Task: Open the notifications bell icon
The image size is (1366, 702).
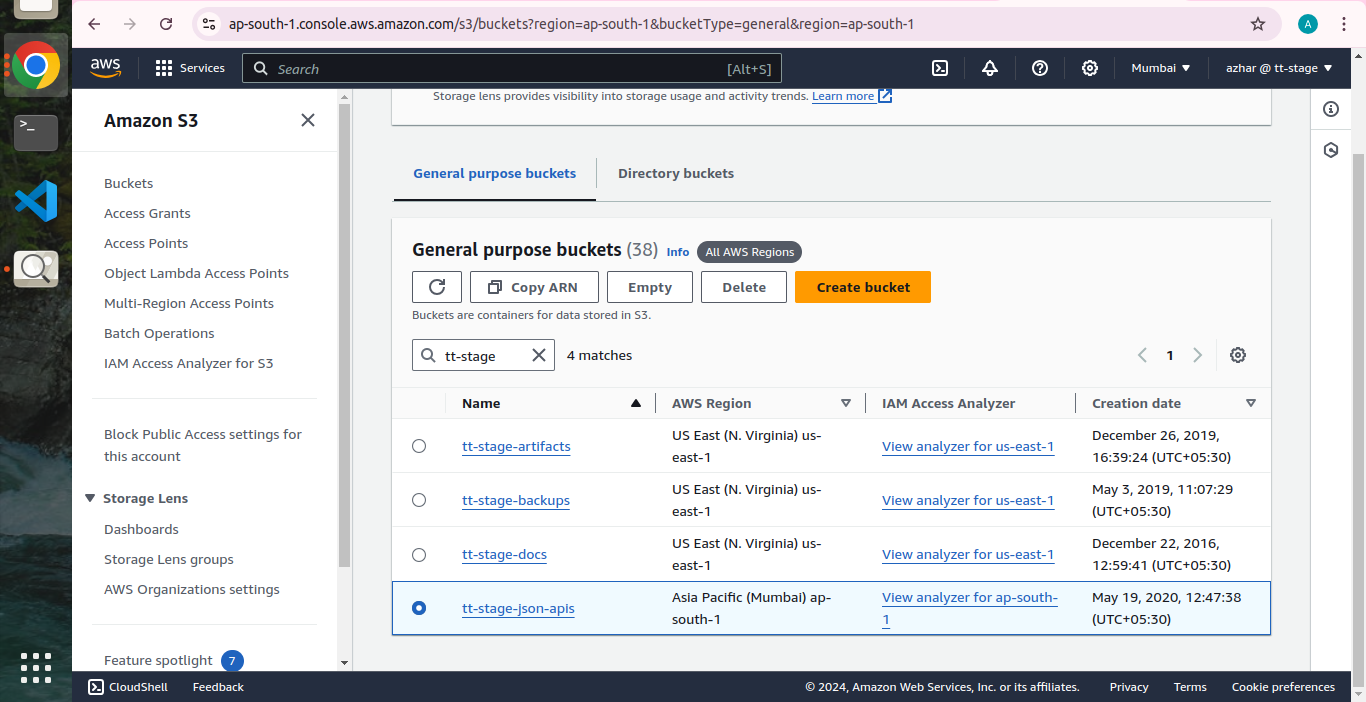Action: tap(990, 68)
